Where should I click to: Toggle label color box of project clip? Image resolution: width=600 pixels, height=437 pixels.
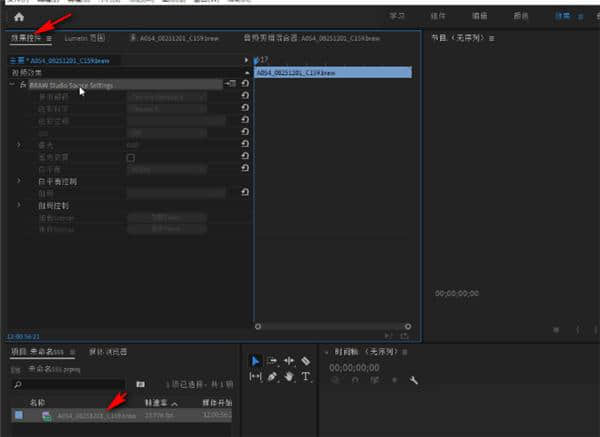click(x=19, y=415)
